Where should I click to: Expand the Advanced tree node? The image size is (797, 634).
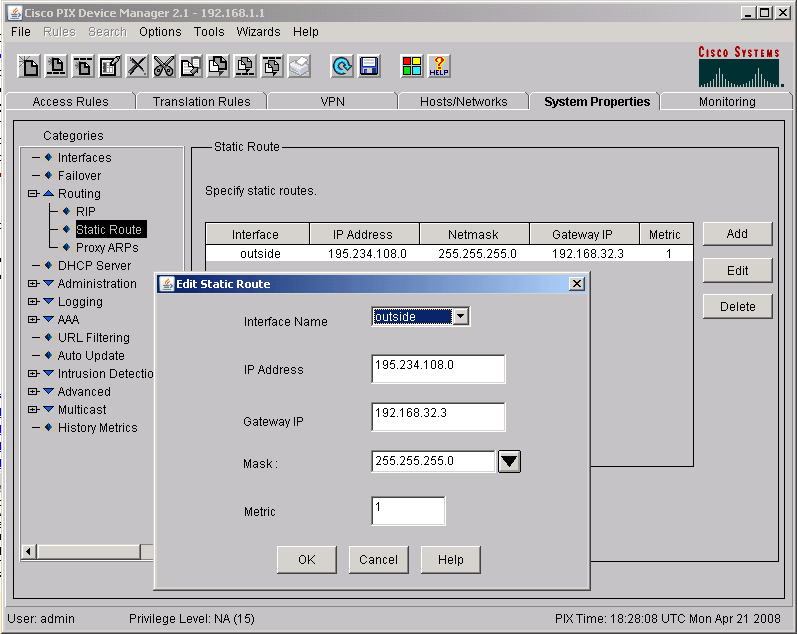pyautogui.click(x=33, y=391)
